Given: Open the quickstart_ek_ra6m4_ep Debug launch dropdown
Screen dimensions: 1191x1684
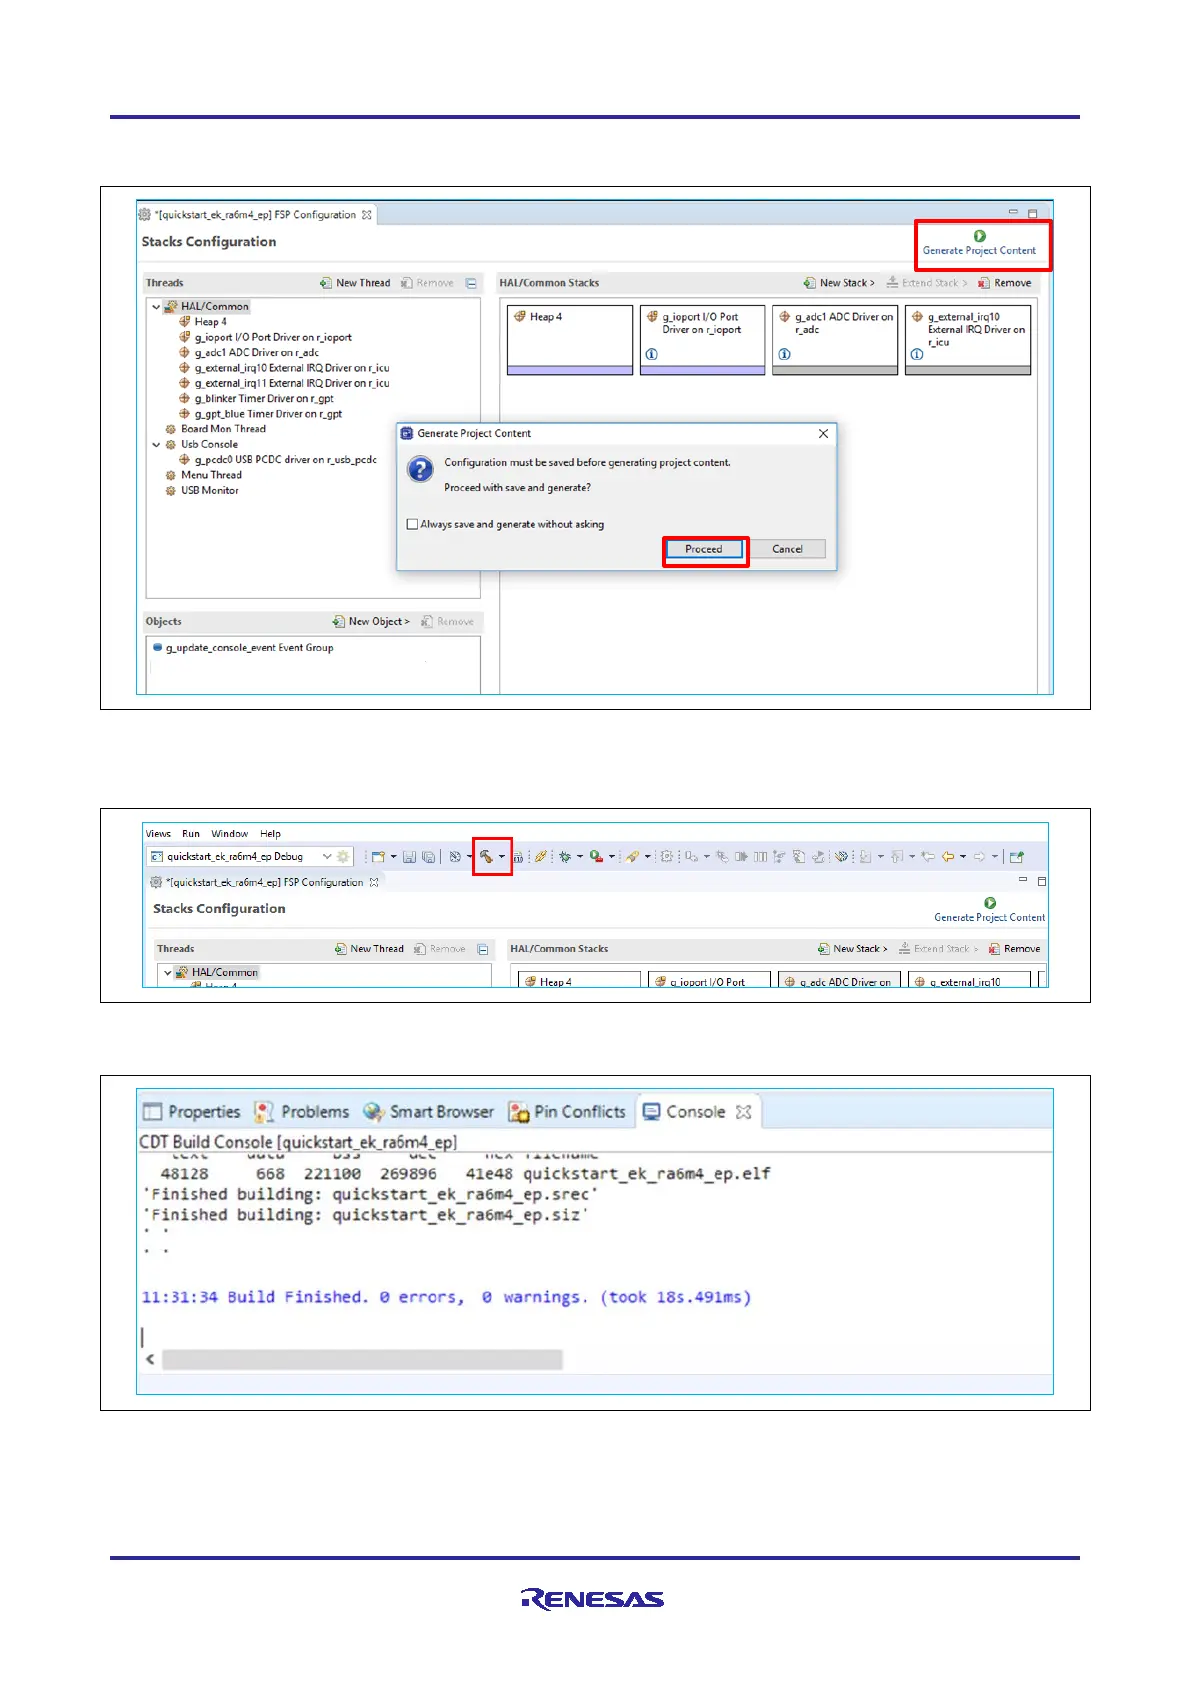Looking at the screenshot, I should pyautogui.click(x=326, y=857).
